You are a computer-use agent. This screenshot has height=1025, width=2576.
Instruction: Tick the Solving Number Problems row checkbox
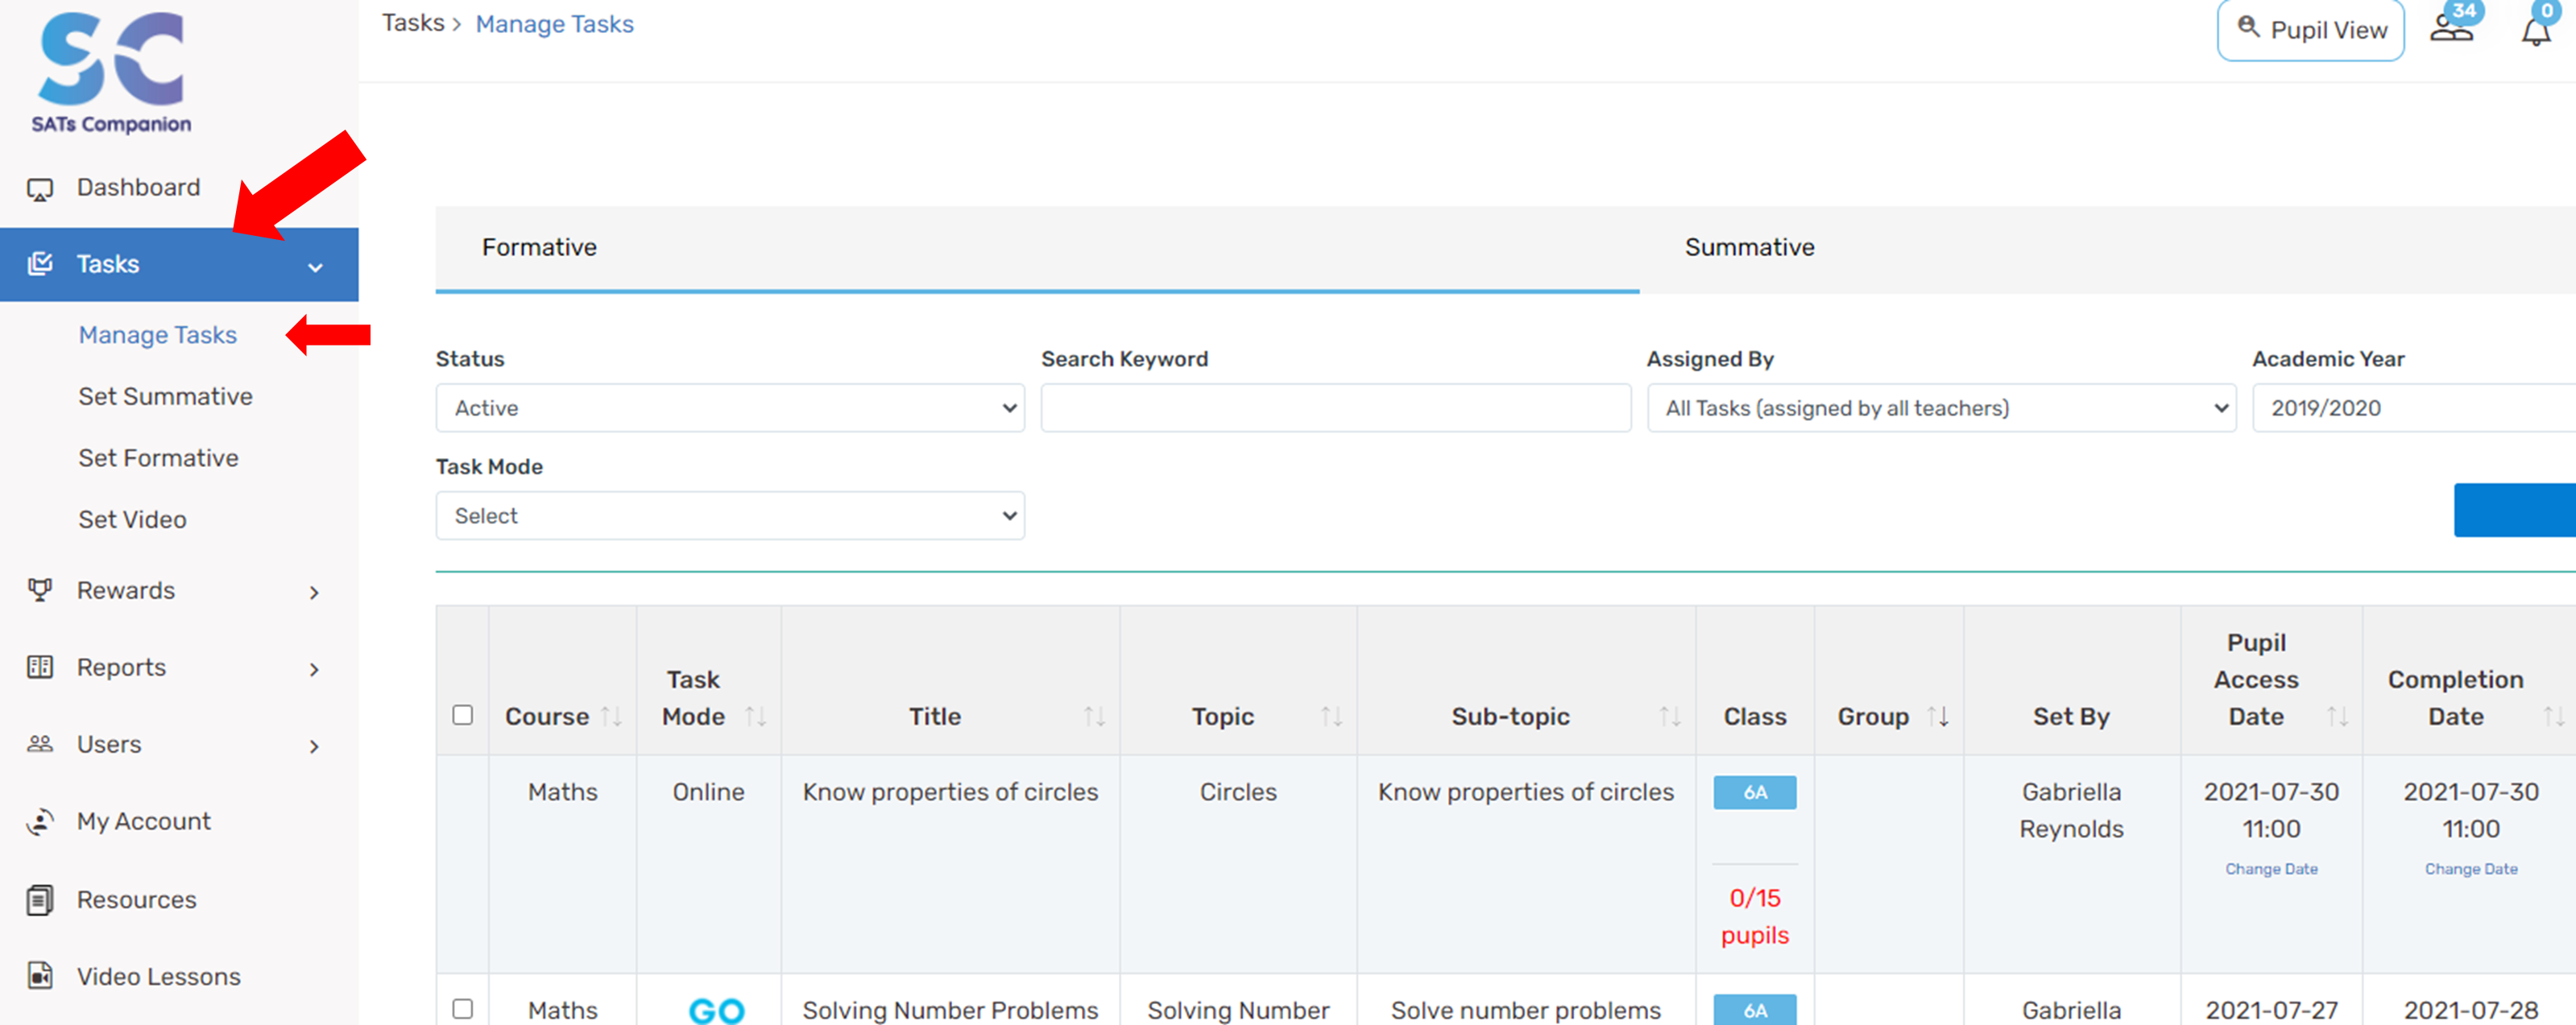462,1009
